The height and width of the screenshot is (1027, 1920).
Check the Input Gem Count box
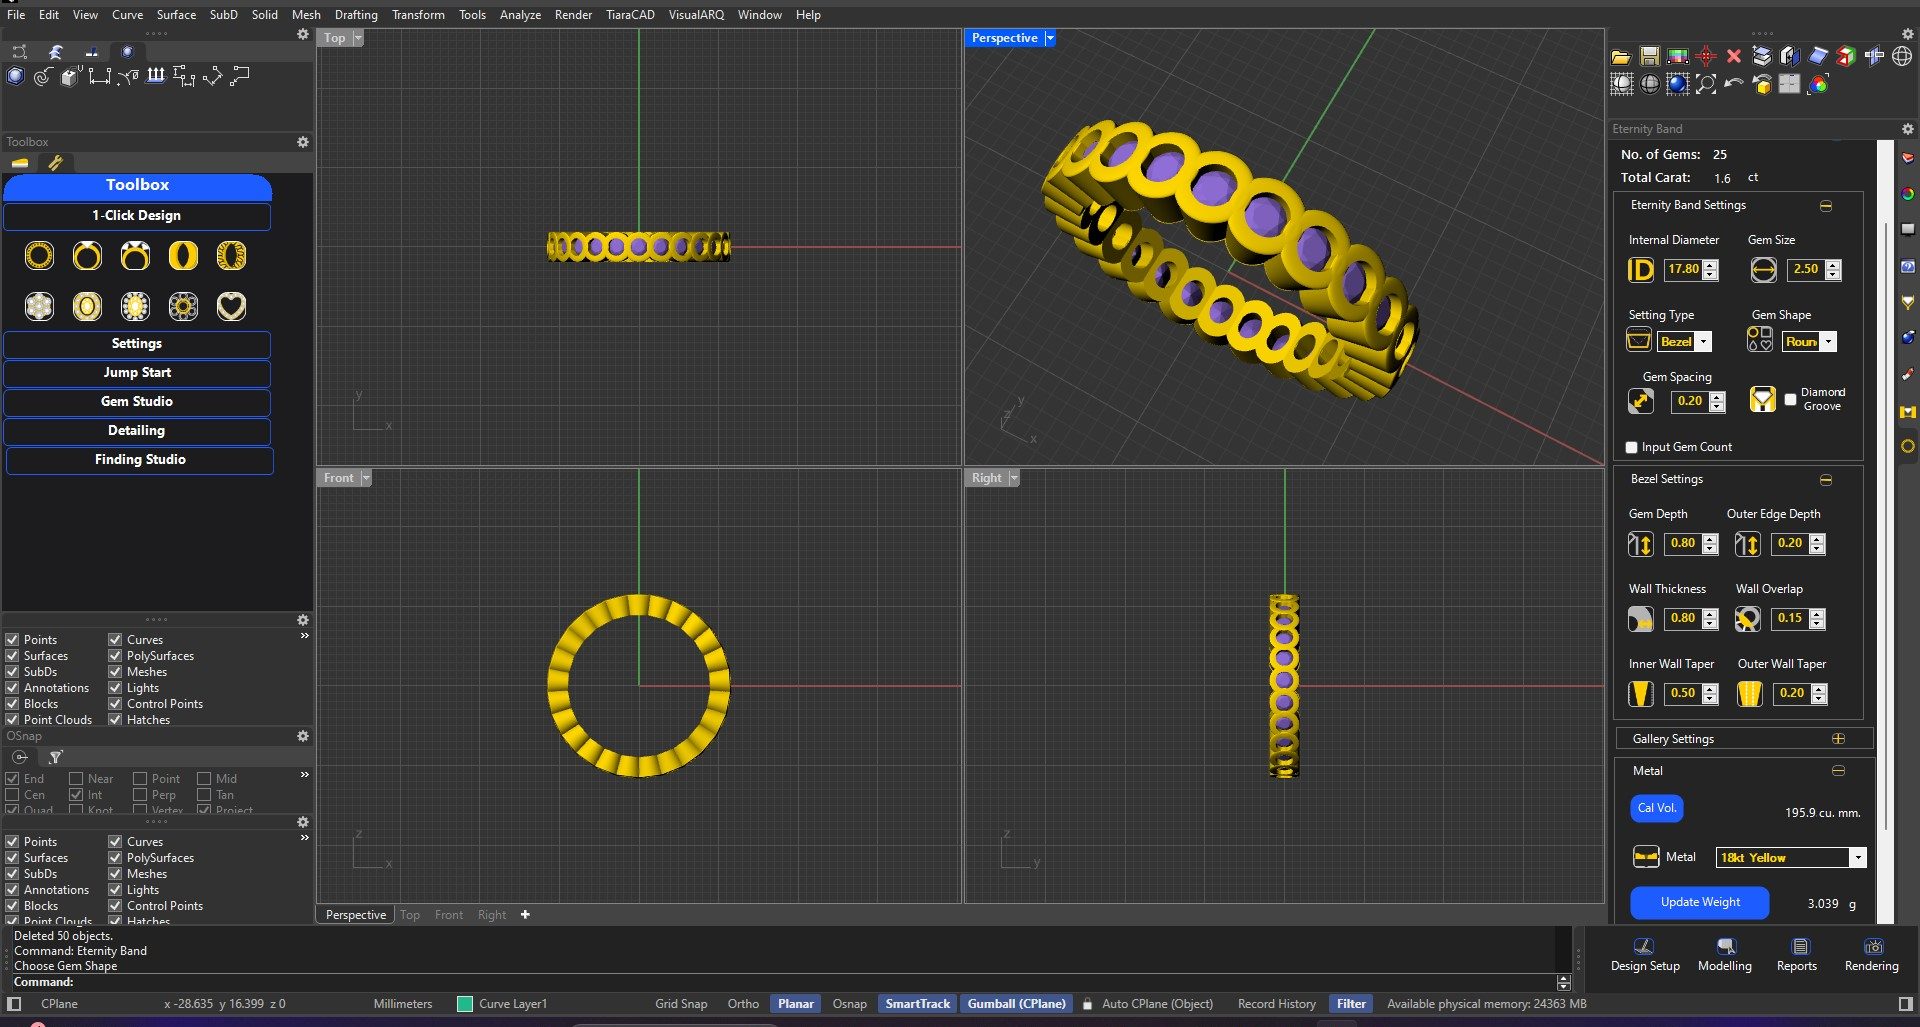point(1631,447)
